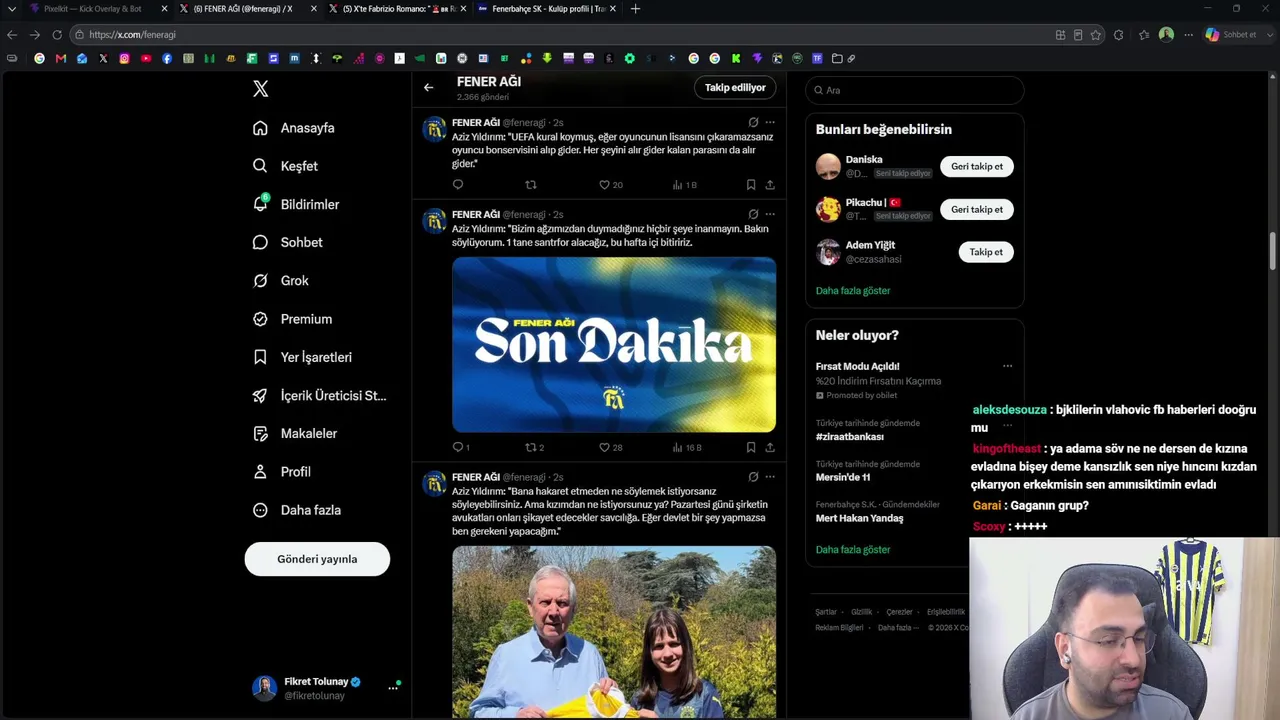The width and height of the screenshot is (1280, 720).
Task: Repost the Son Dakika image tweet
Action: [535, 447]
